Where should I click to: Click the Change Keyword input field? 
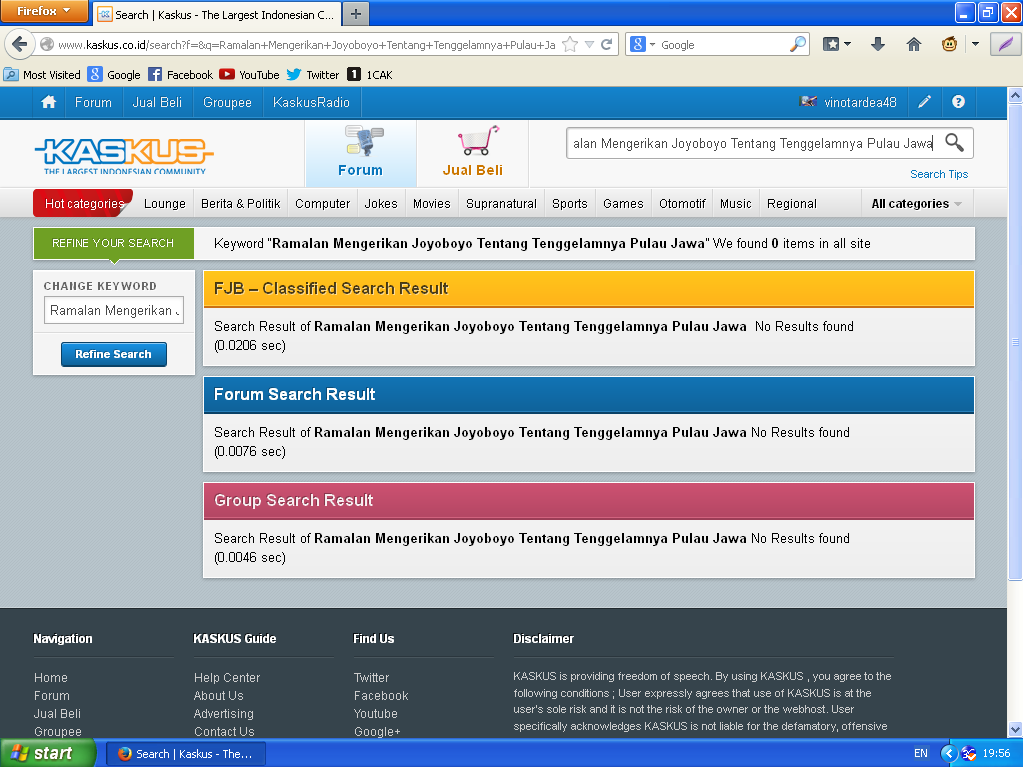(114, 310)
